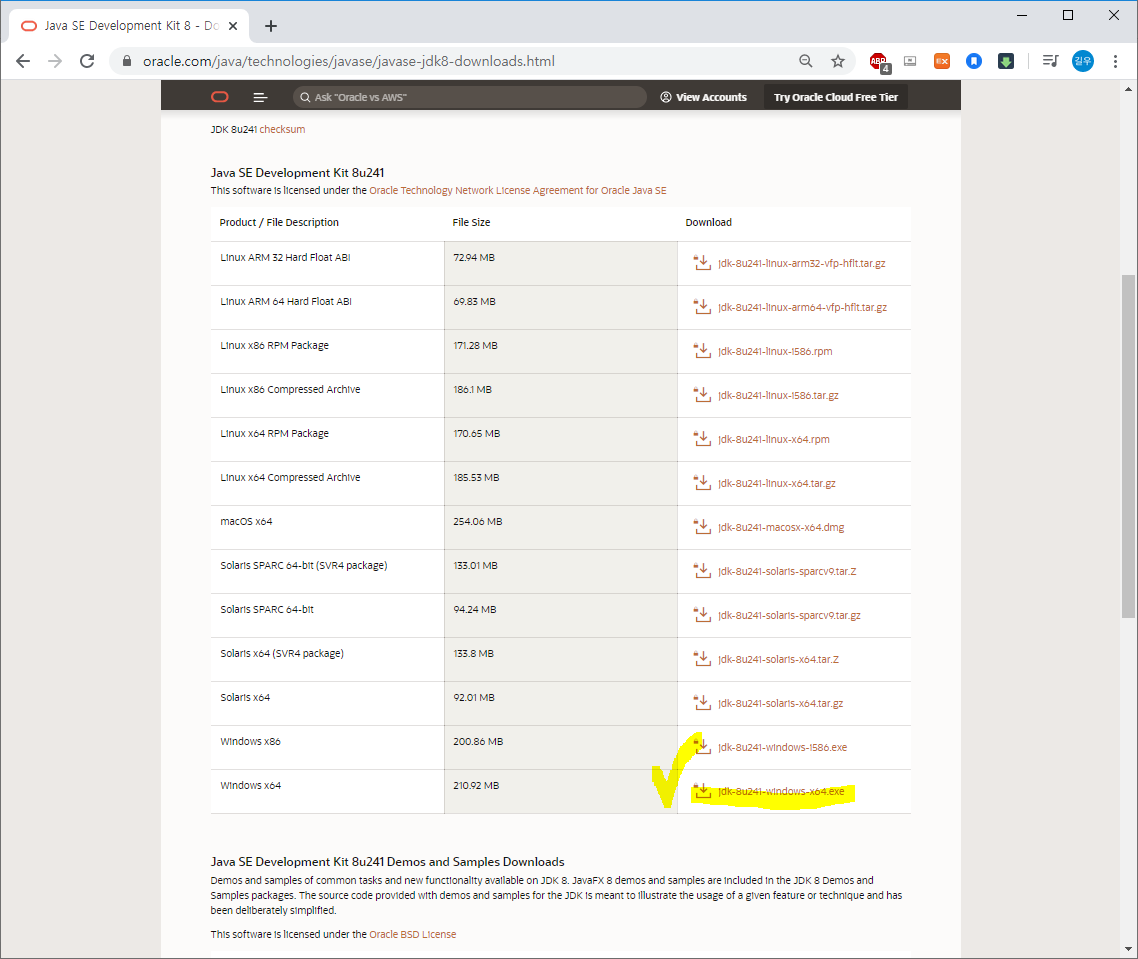Viewport: 1138px width, 959px height.
Task: Click the scrollbar up arrow
Action: tap(1128, 89)
